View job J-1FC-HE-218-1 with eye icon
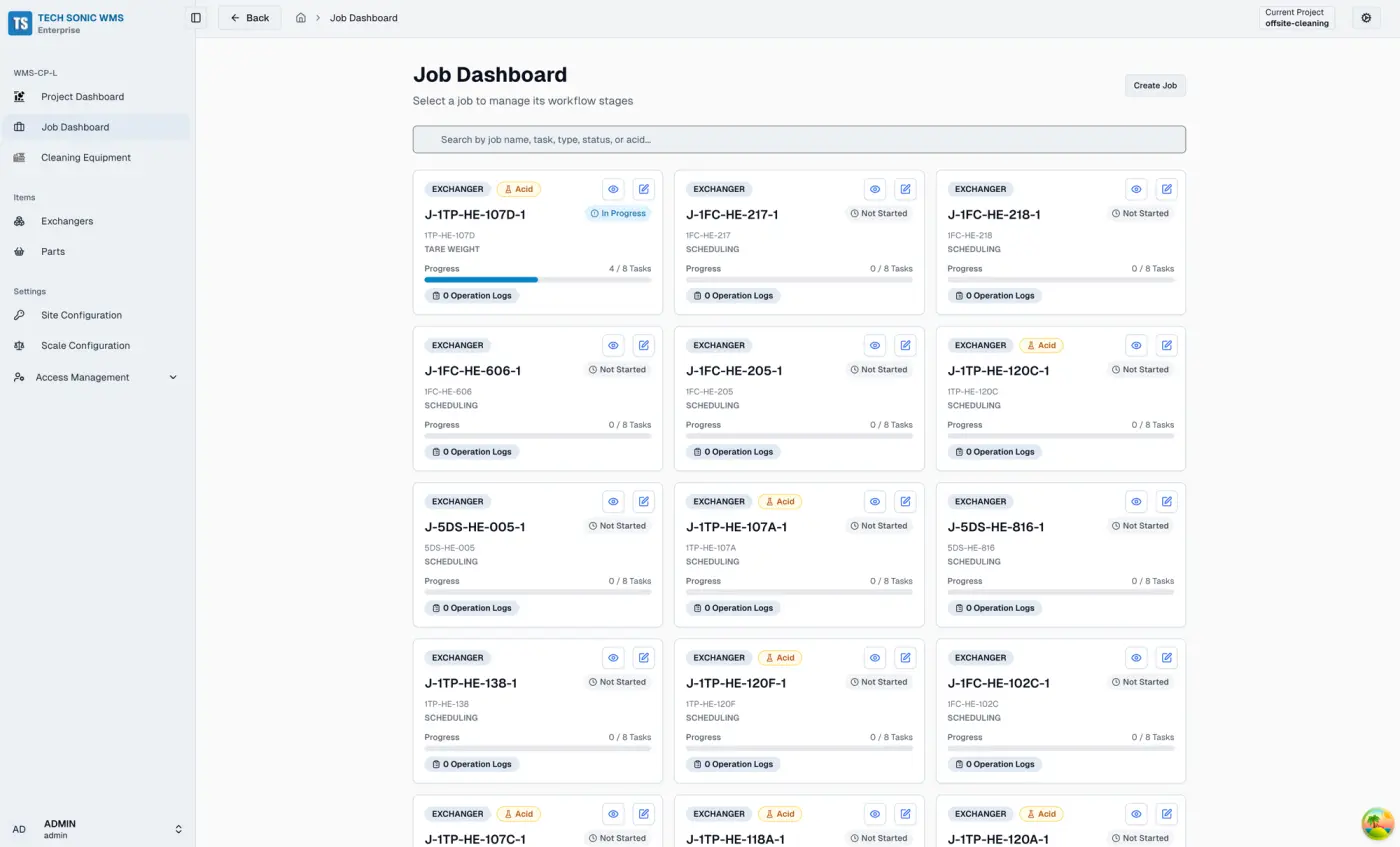The height and width of the screenshot is (847, 1400). pos(1136,189)
